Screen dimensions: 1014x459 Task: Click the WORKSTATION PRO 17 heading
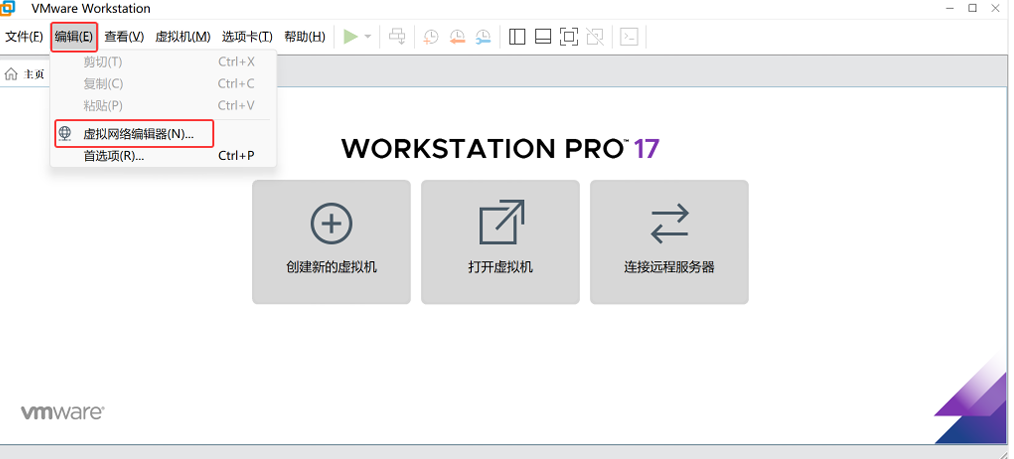(500, 149)
